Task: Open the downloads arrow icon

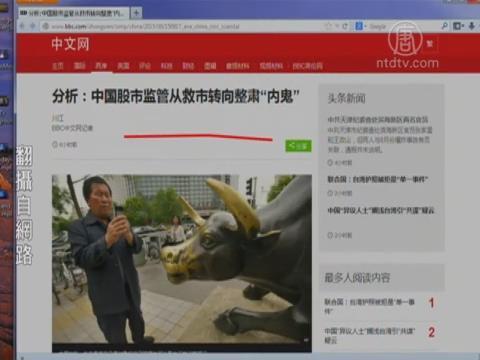Action: (x=472, y=26)
